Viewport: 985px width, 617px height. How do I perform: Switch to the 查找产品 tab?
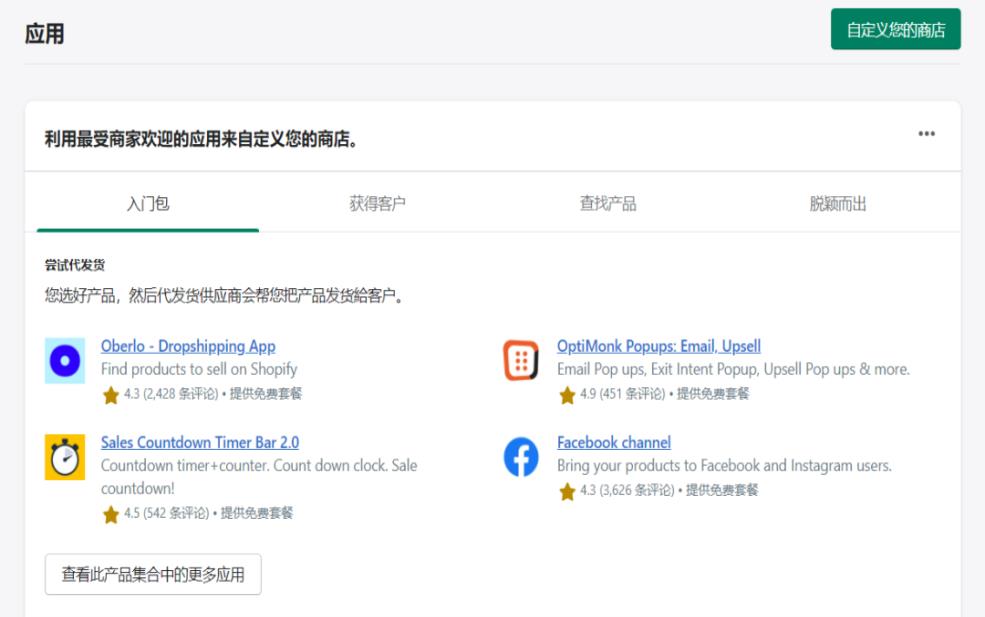(607, 204)
